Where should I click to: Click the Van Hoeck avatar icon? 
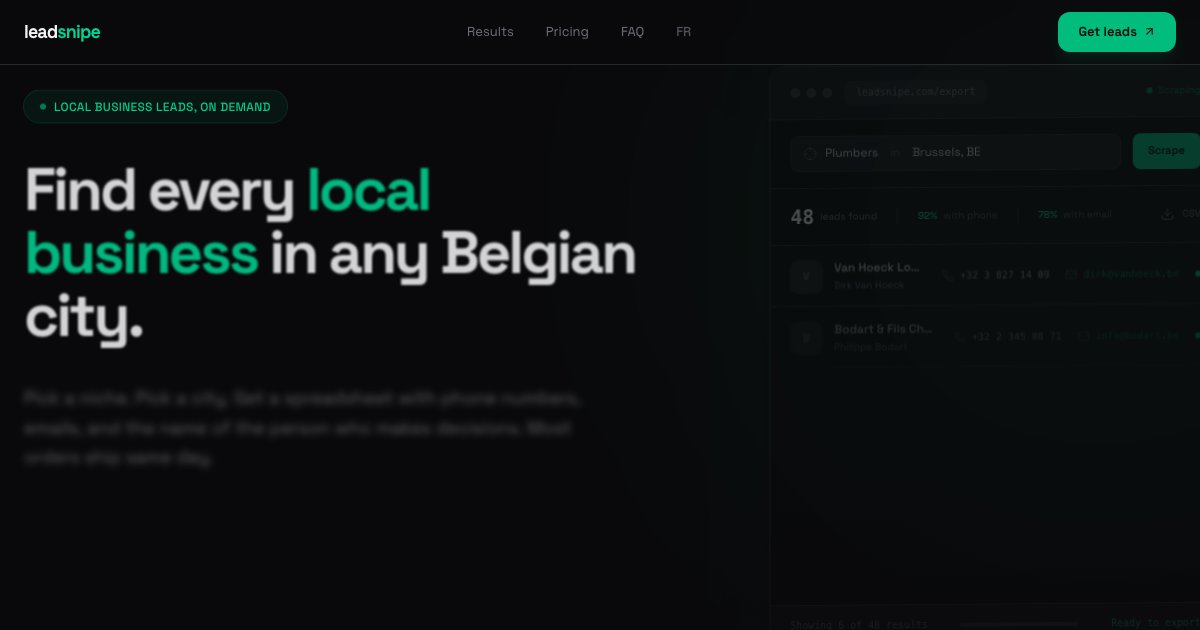(x=806, y=276)
